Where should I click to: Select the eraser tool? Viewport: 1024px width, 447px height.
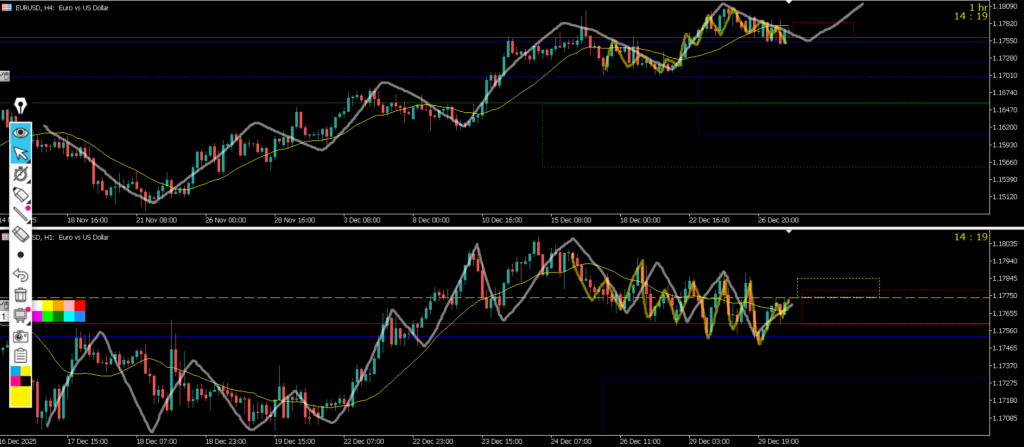coord(21,234)
